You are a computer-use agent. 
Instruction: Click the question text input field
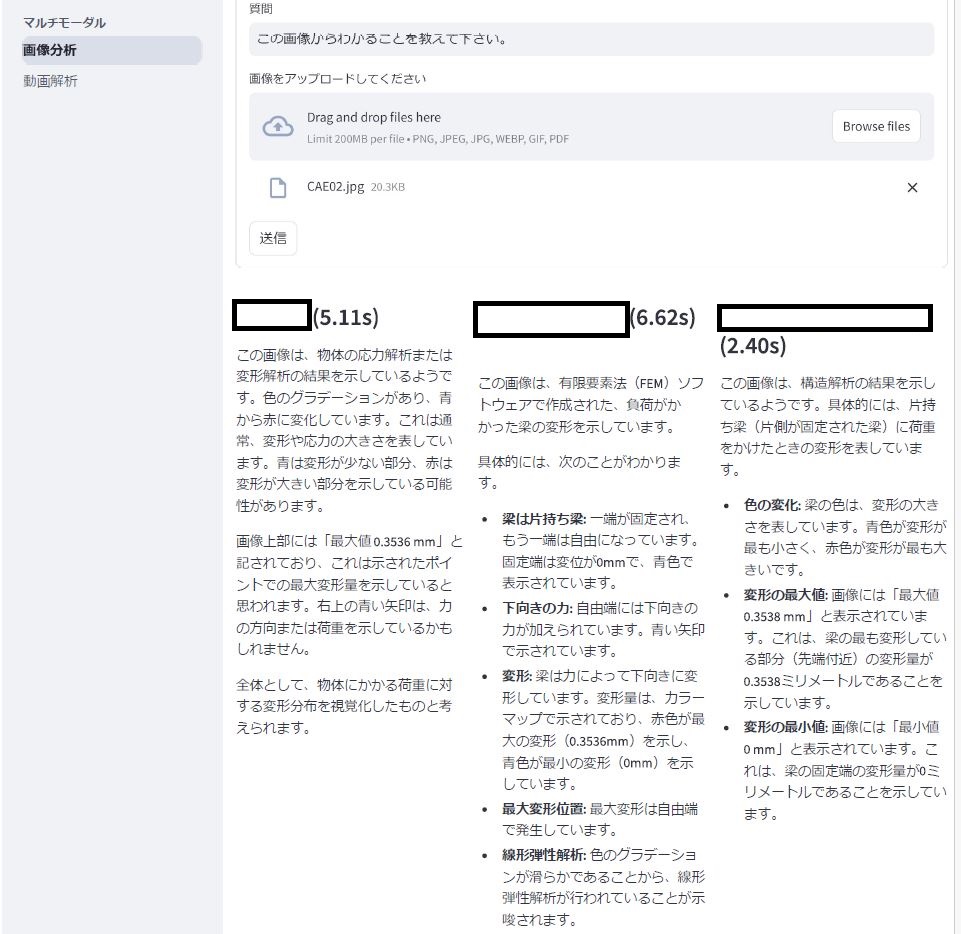pyautogui.click(x=591, y=39)
